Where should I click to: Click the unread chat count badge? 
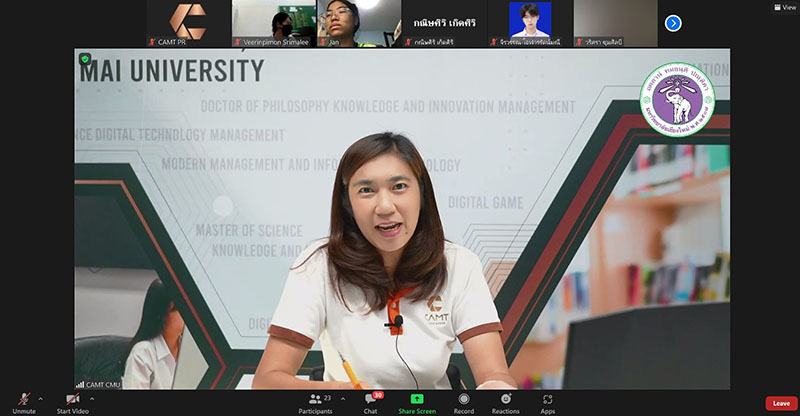pyautogui.click(x=378, y=395)
